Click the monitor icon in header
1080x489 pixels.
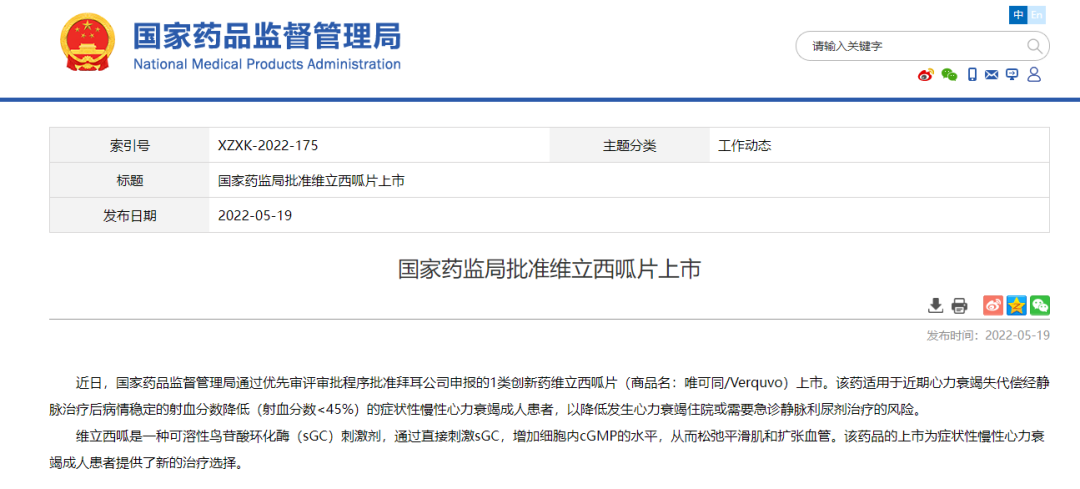tap(1012, 75)
